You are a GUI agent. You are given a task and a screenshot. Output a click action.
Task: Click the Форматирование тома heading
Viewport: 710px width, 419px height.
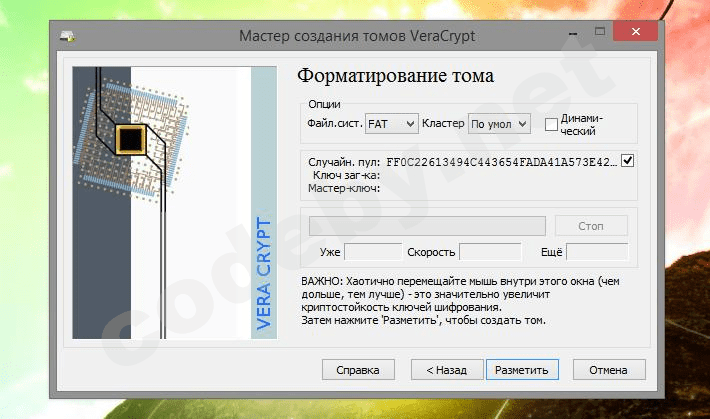click(395, 76)
